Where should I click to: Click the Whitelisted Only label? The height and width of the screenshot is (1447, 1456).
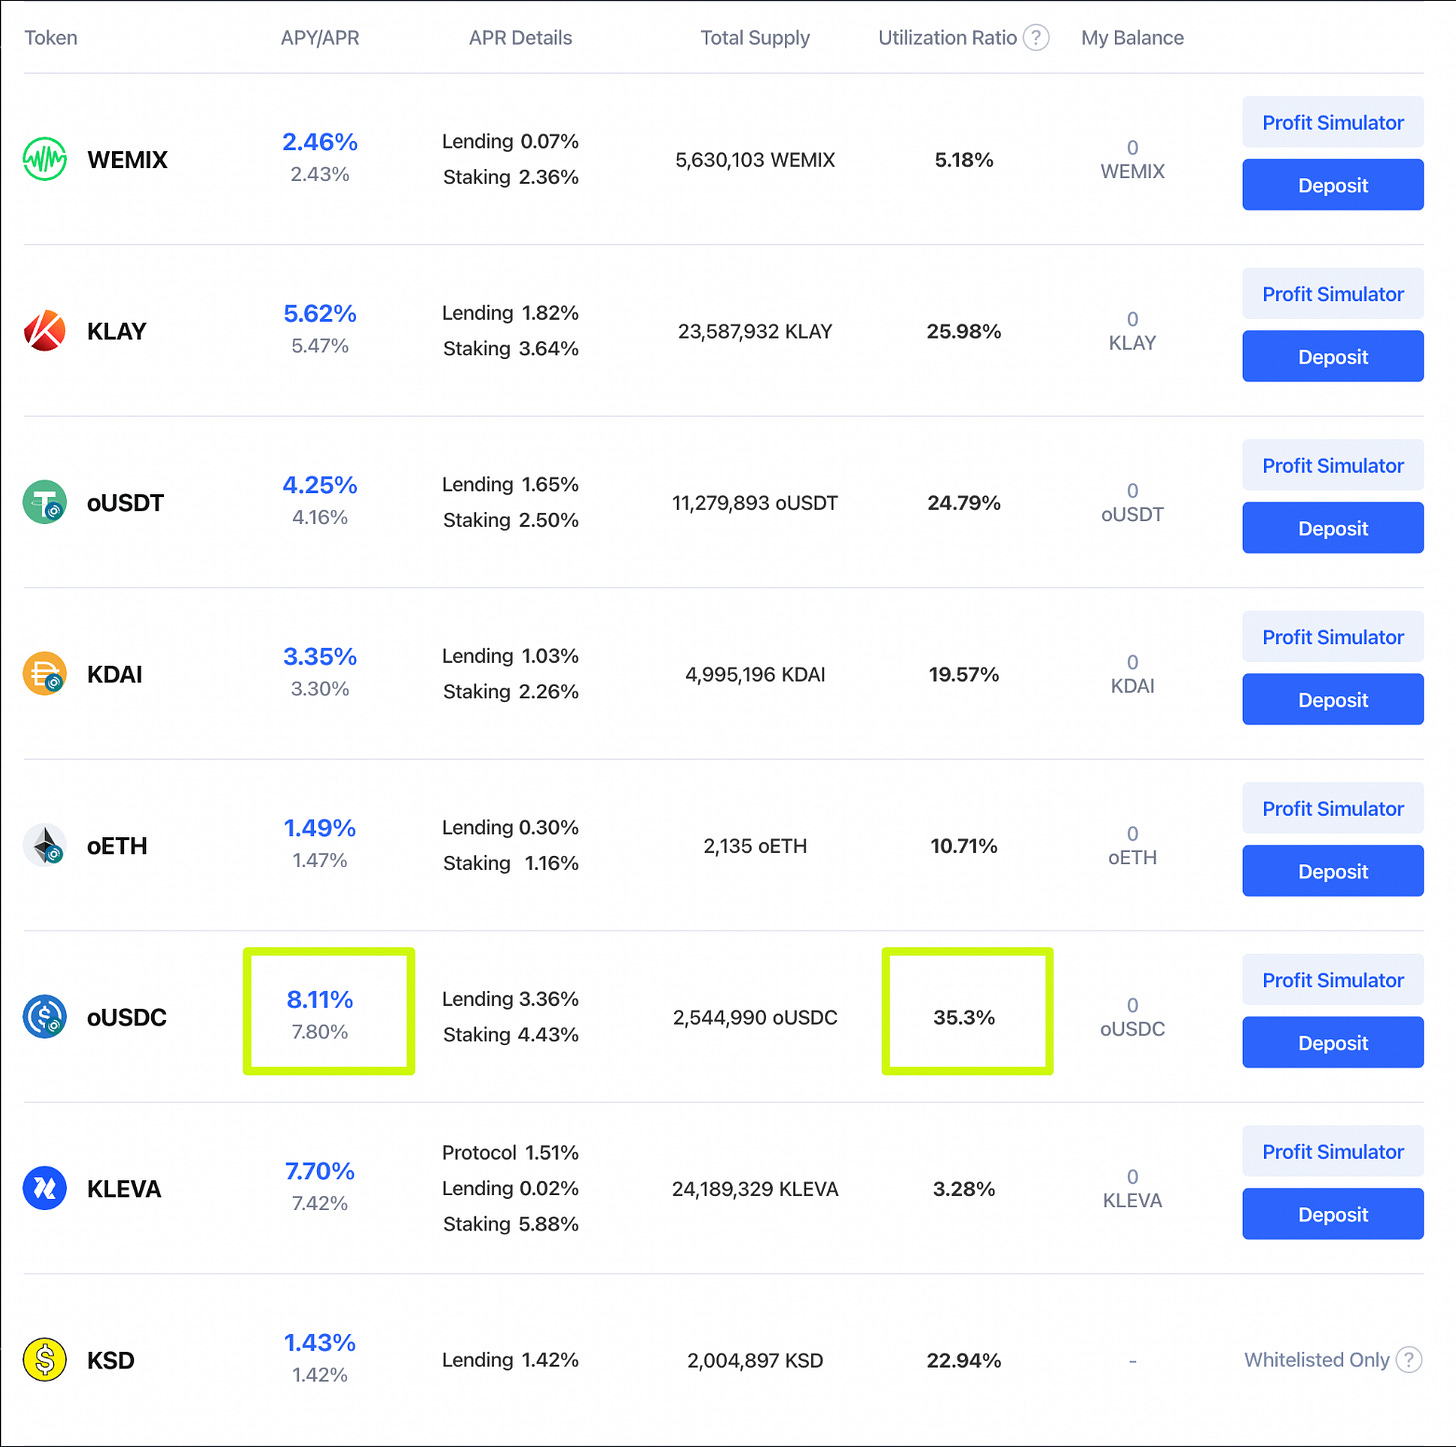(x=1317, y=1360)
